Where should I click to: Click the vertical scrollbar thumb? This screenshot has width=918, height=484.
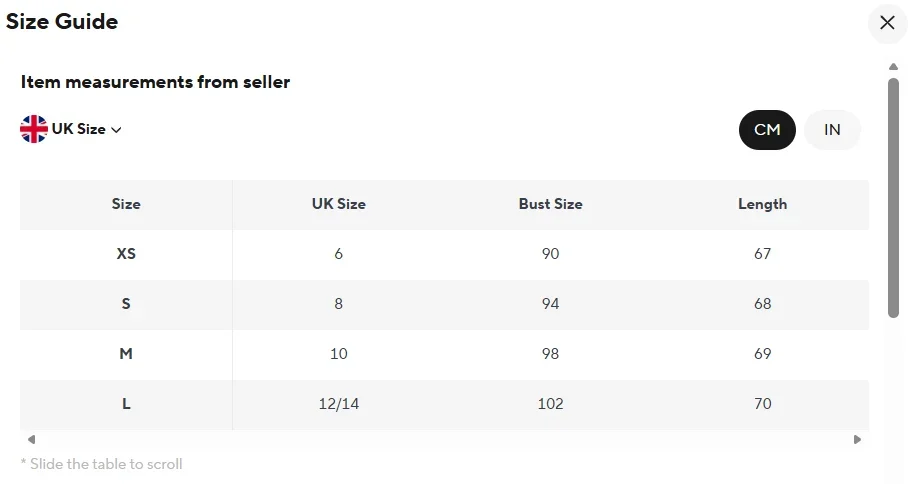(893, 198)
